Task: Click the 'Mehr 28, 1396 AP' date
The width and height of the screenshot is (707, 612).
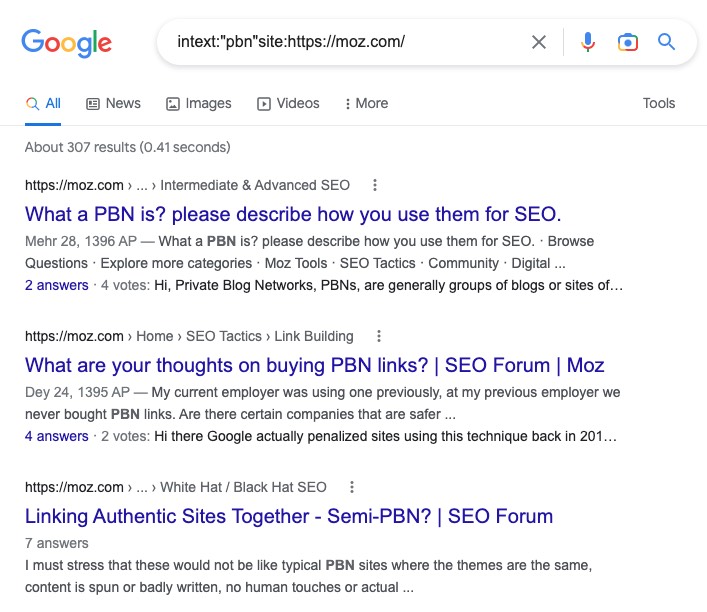Action: [81, 242]
